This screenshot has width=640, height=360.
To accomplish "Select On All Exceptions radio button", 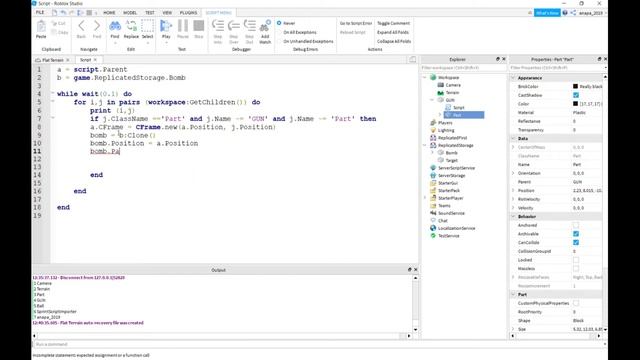I will [279, 32].
